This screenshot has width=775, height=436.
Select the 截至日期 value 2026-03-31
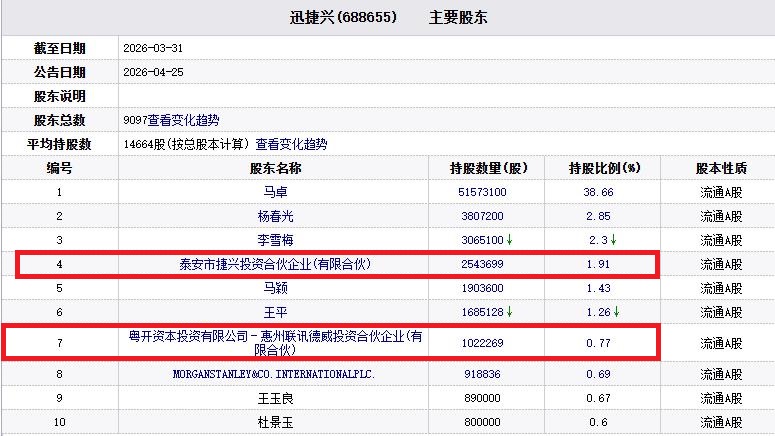click(153, 48)
